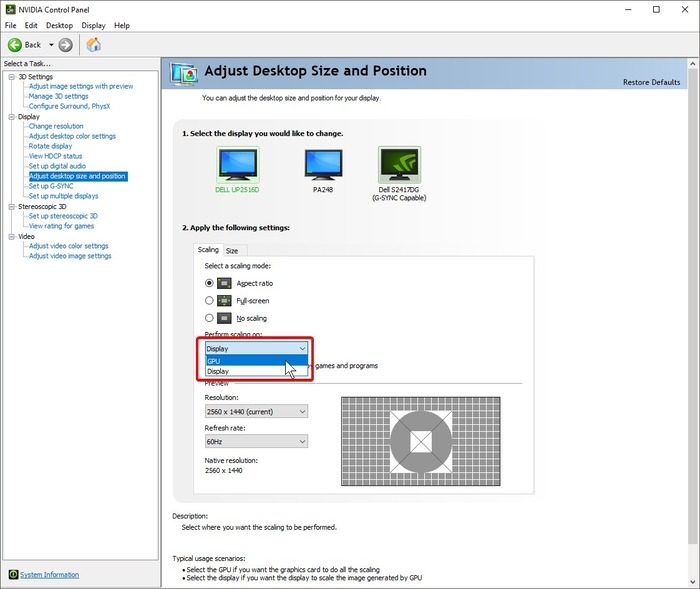Choose GPU from the scaling dropdown list
Viewport: 700px width, 589px height.
(x=214, y=361)
